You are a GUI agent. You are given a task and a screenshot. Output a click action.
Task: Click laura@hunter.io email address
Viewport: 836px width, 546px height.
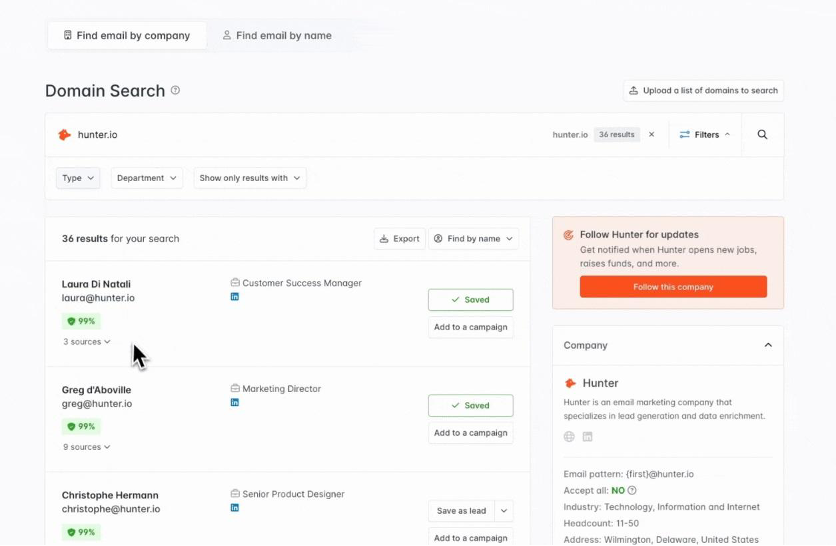click(98, 298)
